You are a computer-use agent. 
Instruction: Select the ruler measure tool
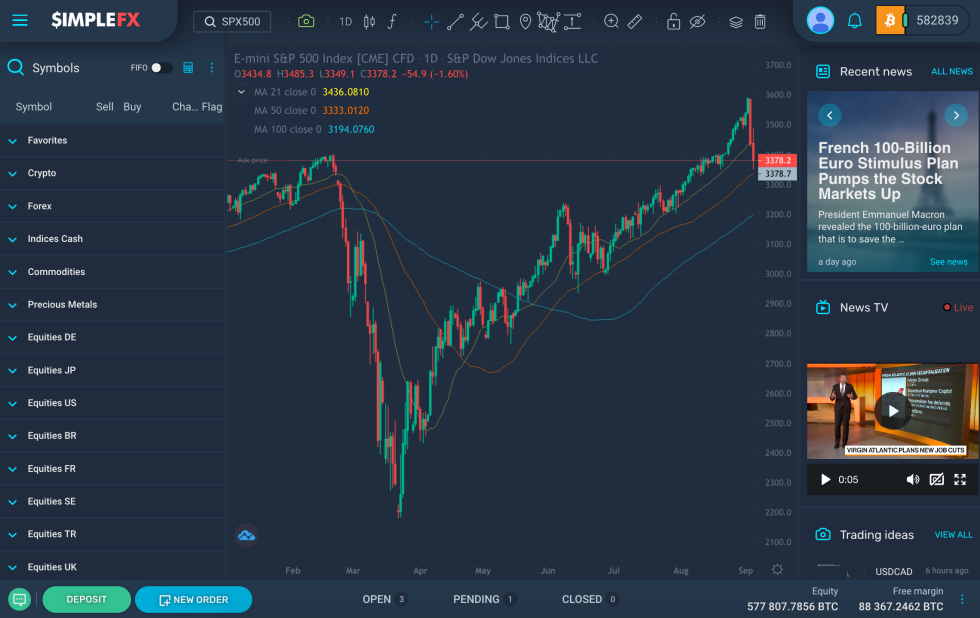(634, 21)
